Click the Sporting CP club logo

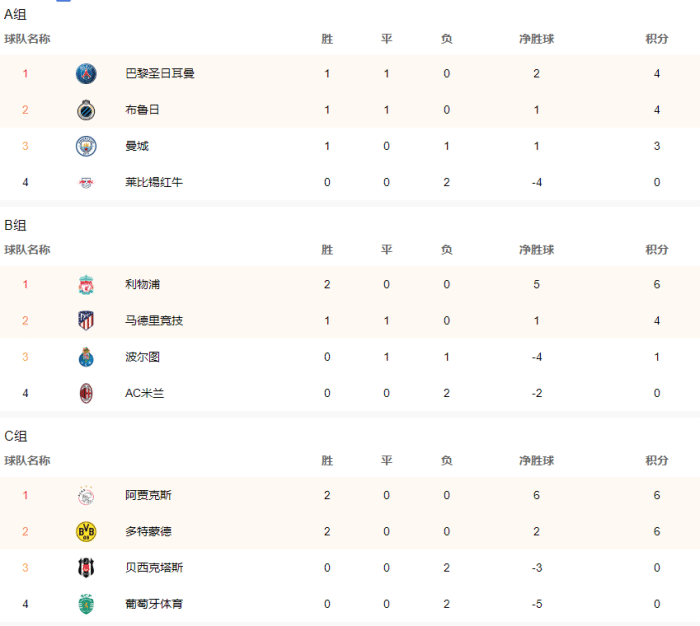coord(86,604)
